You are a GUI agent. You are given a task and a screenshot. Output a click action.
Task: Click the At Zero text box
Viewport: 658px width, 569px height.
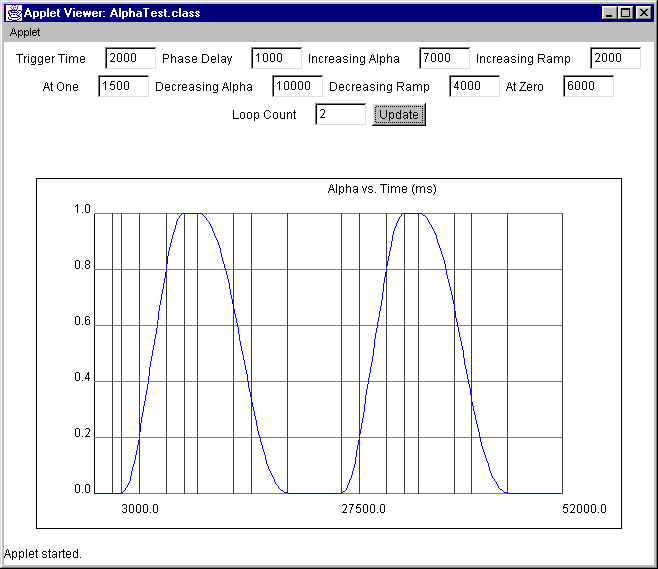pyautogui.click(x=588, y=86)
